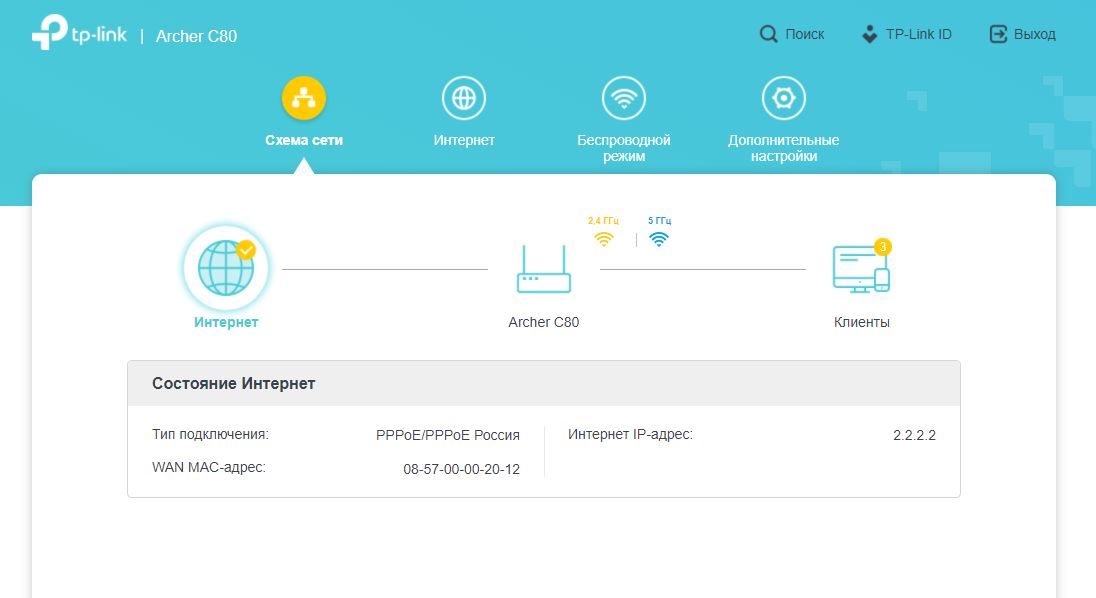This screenshot has height=598, width=1096.
Task: Open the Клиенты devices icon
Action: pos(861,268)
